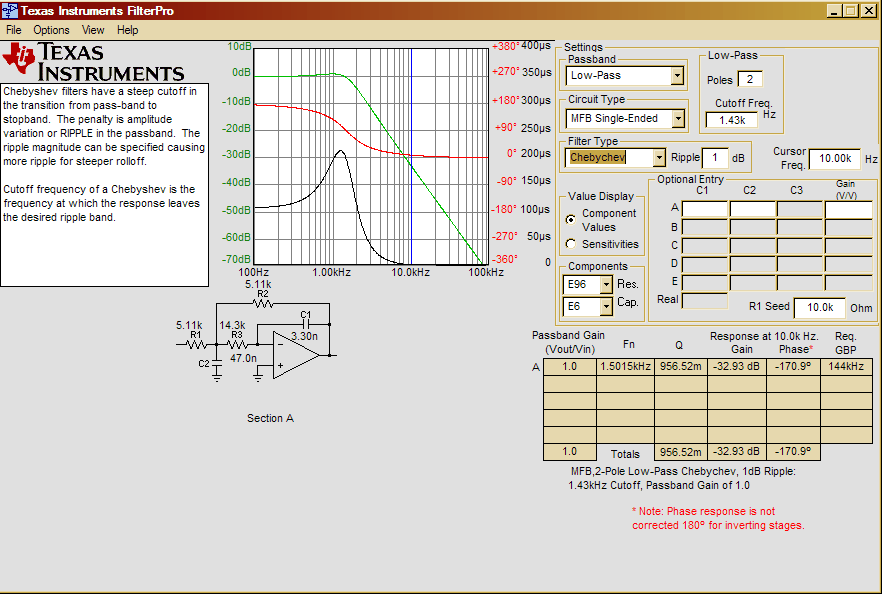The height and width of the screenshot is (594, 882).
Task: Click the Texas Instruments logo
Action: 93,62
